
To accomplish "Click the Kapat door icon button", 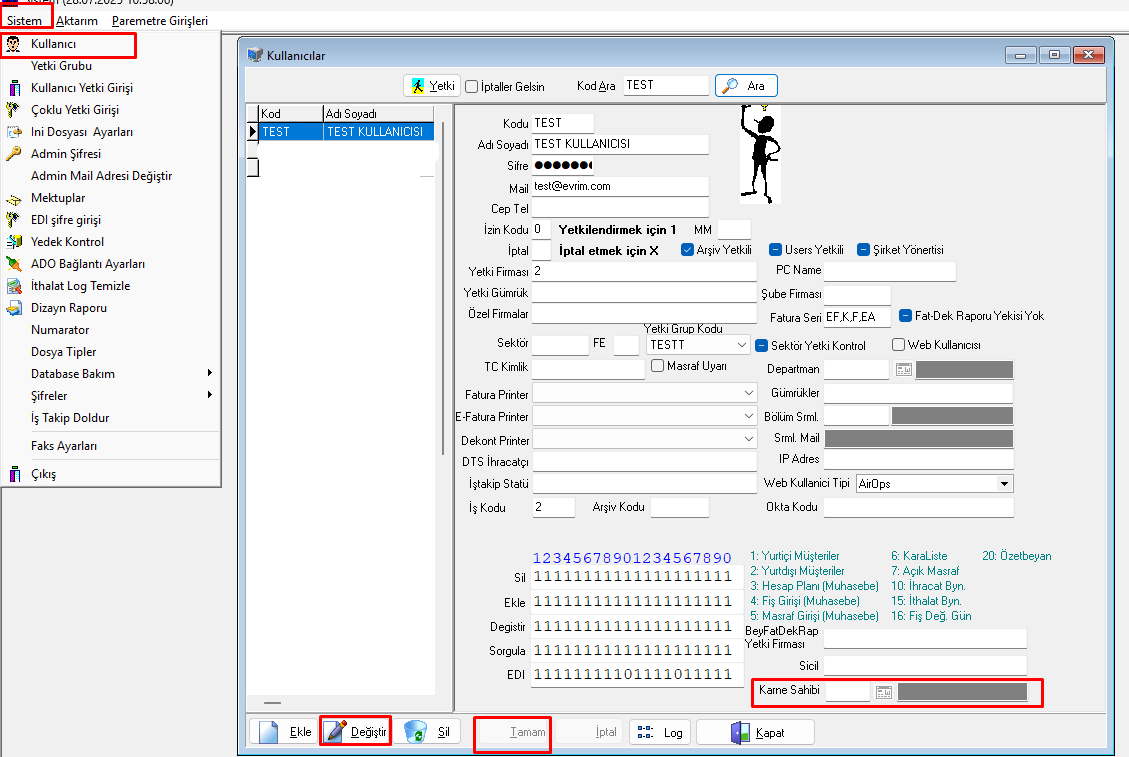I will point(755,732).
